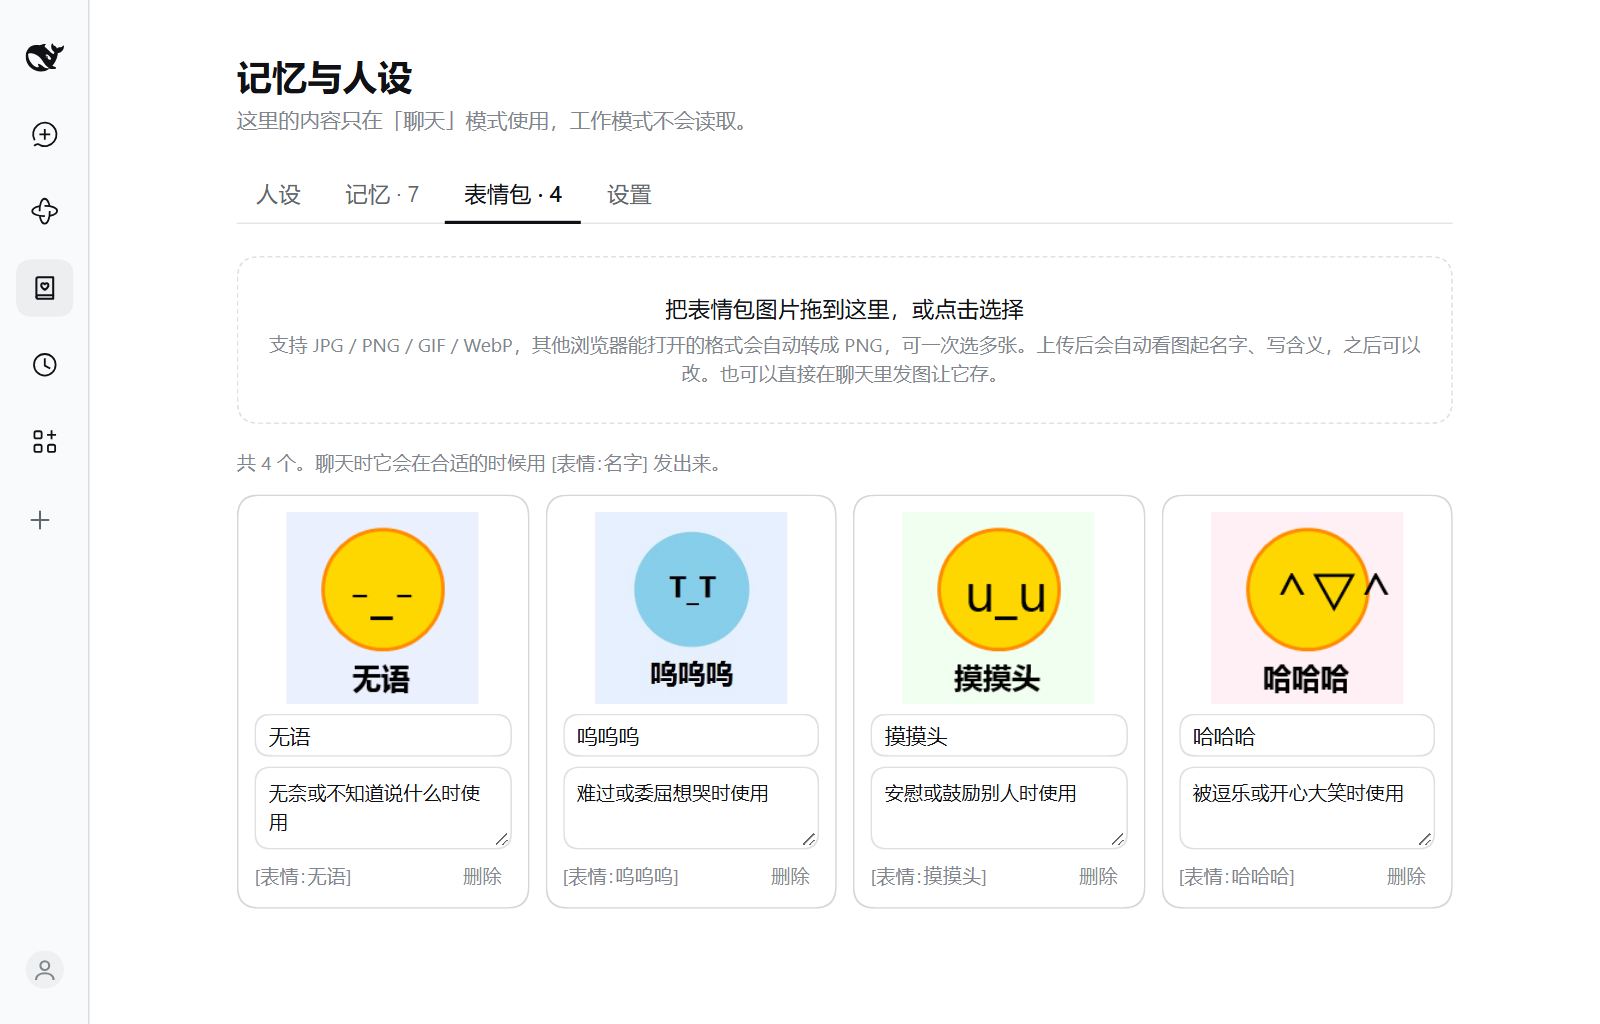Open the user profile avatar icon
1600x1024 pixels.
point(44,969)
